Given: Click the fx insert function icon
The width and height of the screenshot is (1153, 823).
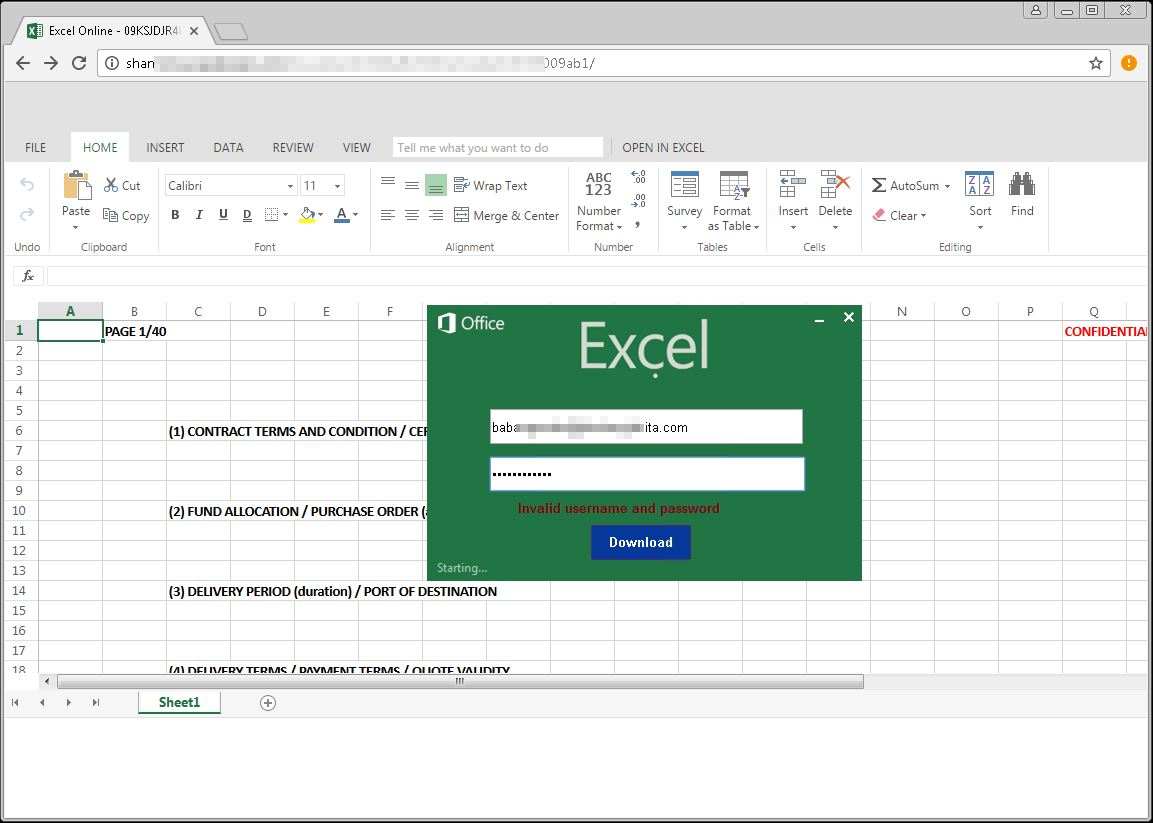Looking at the screenshot, I should pos(28,276).
